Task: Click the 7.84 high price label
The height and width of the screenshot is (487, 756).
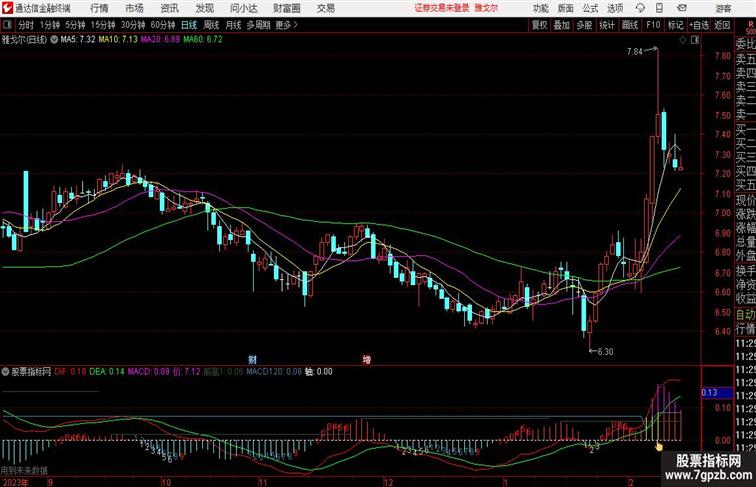Action: click(x=634, y=52)
